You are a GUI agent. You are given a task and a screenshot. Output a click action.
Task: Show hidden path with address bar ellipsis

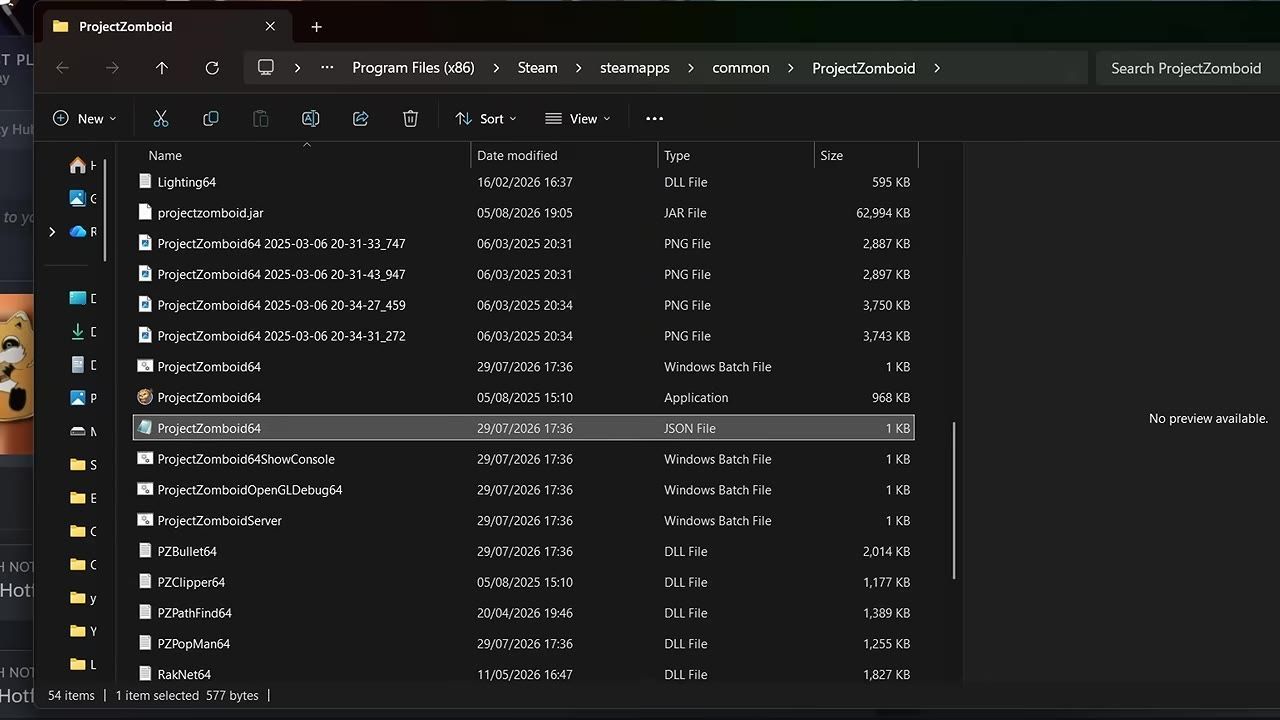327,68
